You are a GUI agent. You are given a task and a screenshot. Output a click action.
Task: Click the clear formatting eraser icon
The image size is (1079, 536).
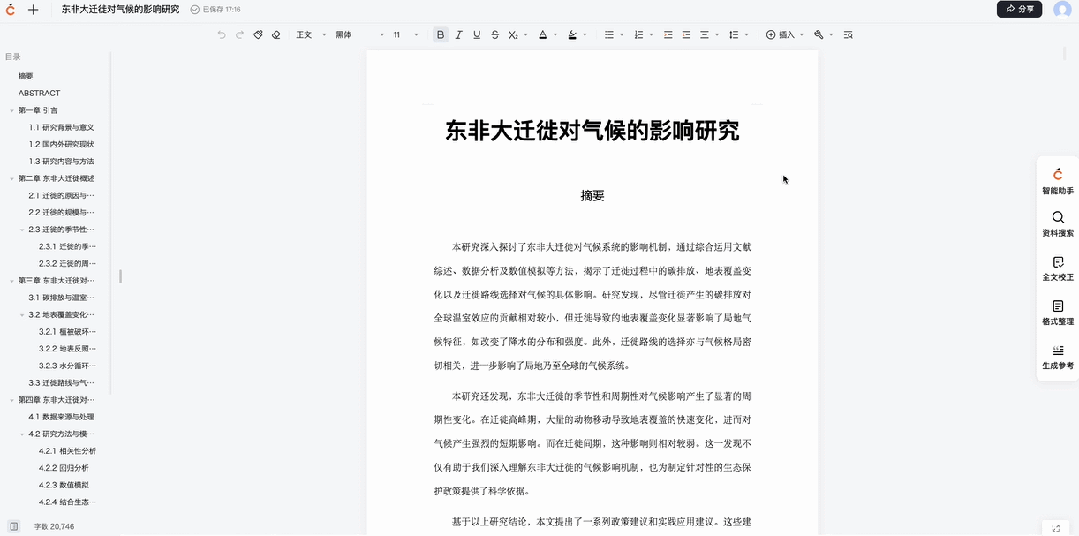[x=276, y=35]
